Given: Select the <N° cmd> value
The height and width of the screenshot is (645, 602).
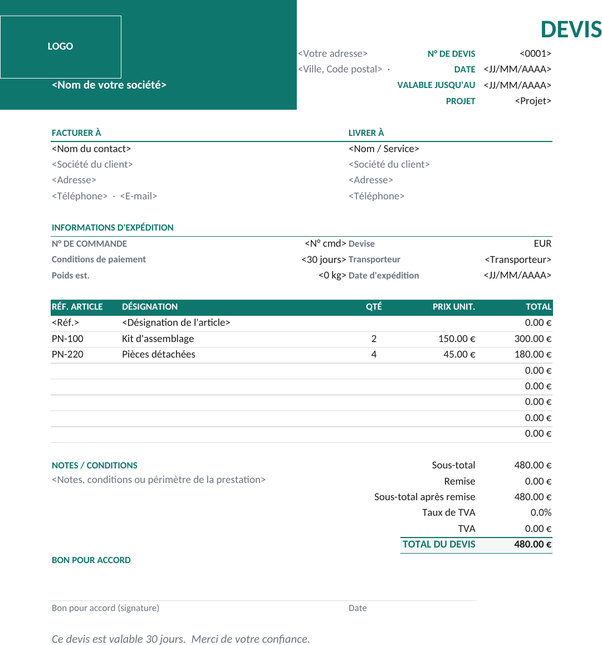Looking at the screenshot, I should (x=325, y=244).
